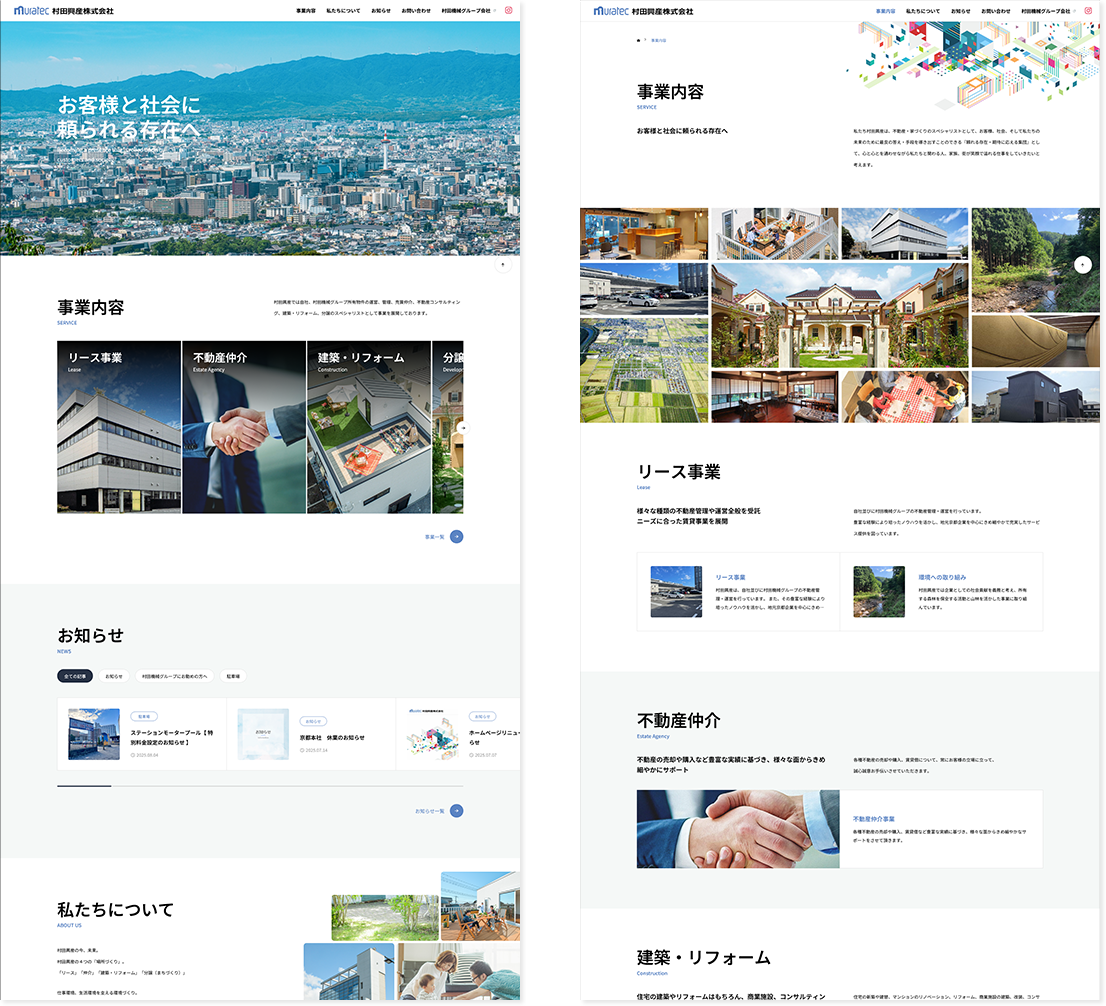Select the 全ての記事 news filter

(75, 676)
